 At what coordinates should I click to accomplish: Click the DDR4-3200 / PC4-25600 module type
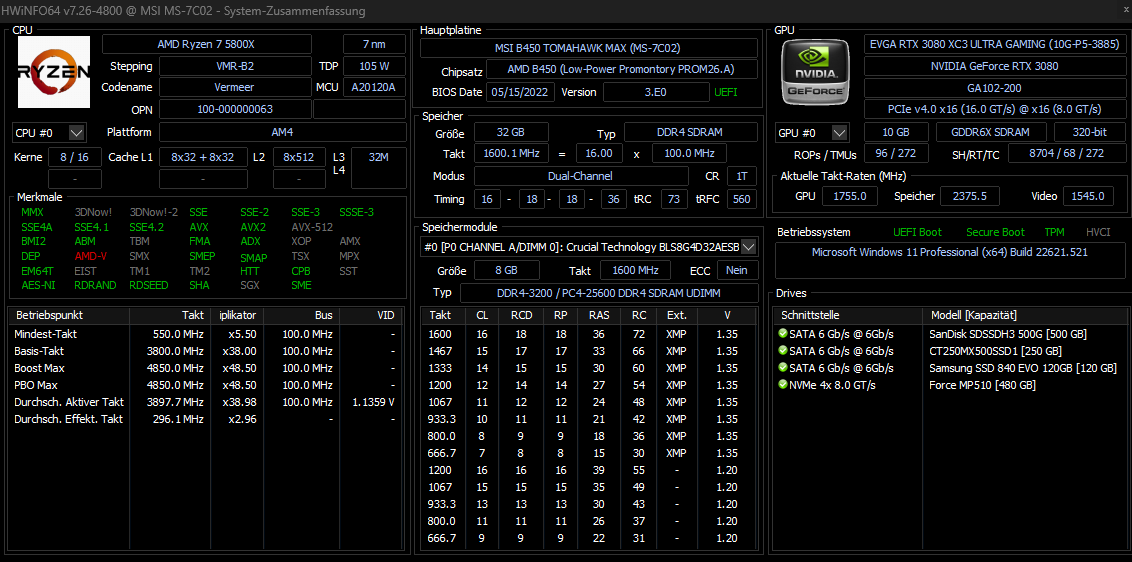(609, 293)
